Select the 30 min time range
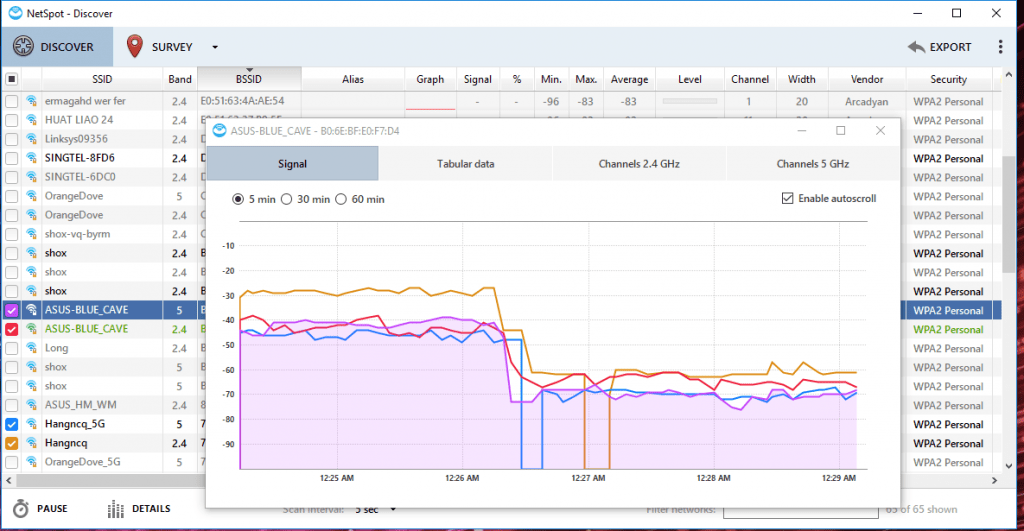 [x=287, y=199]
